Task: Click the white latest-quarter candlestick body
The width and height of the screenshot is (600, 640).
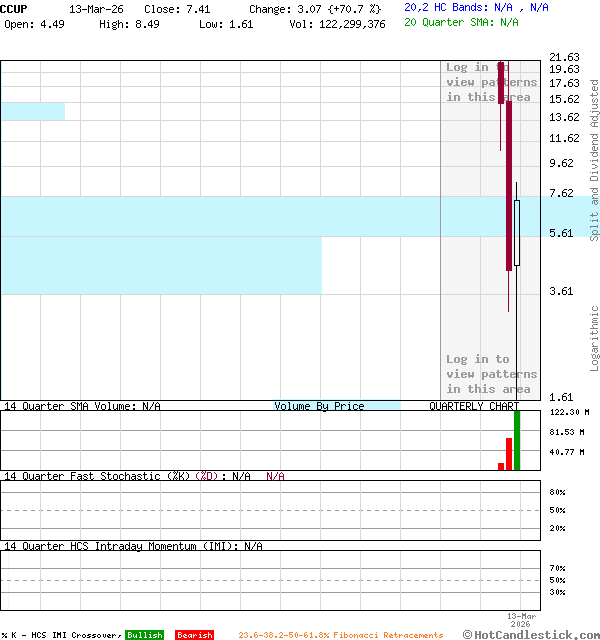Action: coord(517,232)
